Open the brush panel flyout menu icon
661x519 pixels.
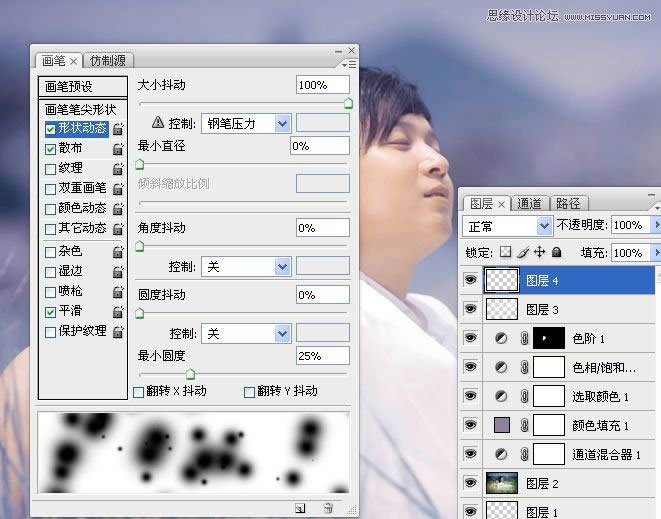tap(350, 63)
